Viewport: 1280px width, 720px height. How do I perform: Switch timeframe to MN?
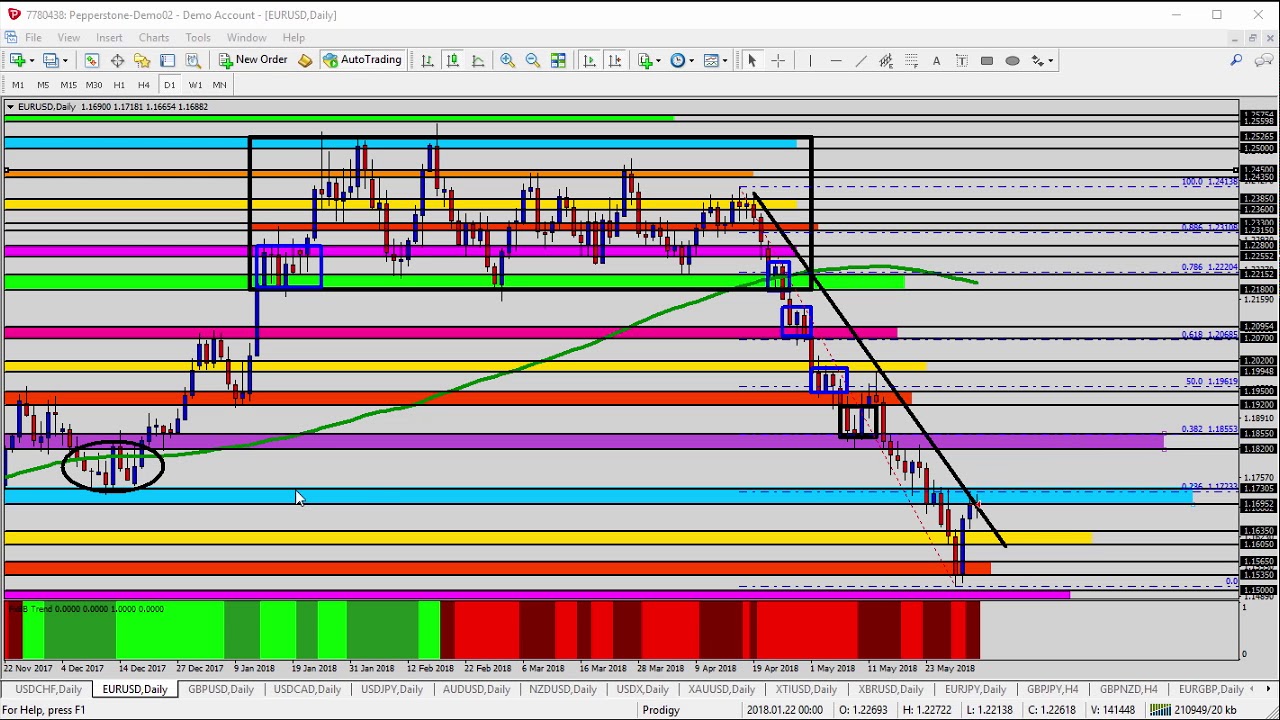pos(219,85)
